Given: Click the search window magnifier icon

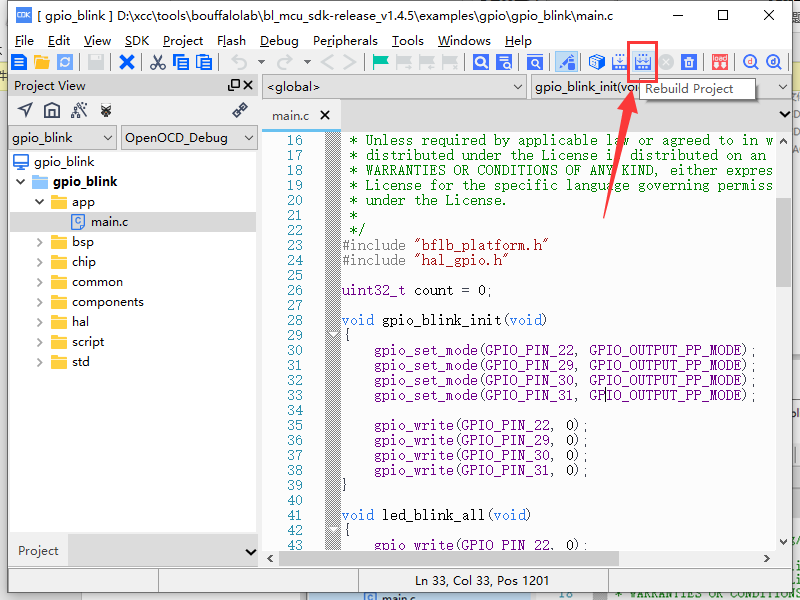Looking at the screenshot, I should 535,62.
